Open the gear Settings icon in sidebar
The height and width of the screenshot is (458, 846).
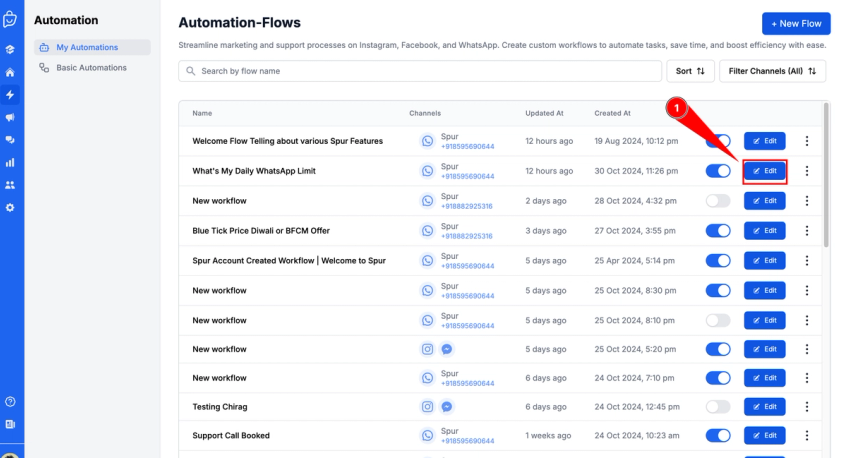(10, 208)
